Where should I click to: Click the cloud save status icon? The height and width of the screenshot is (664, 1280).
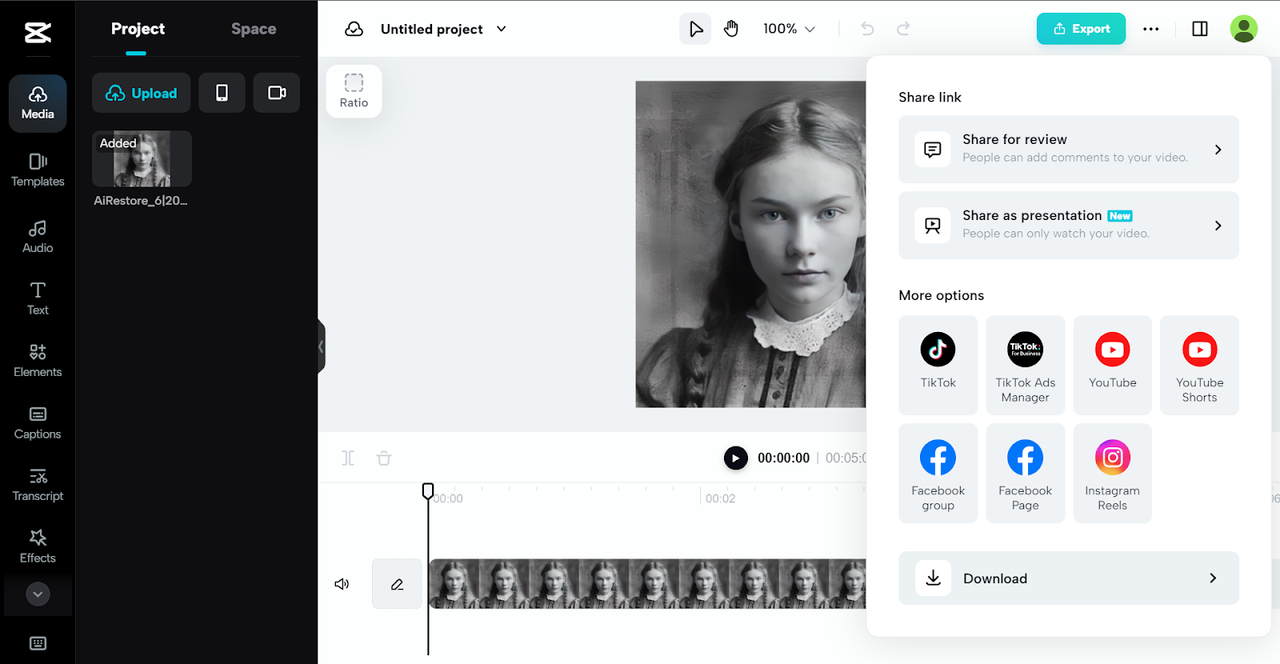[354, 29]
